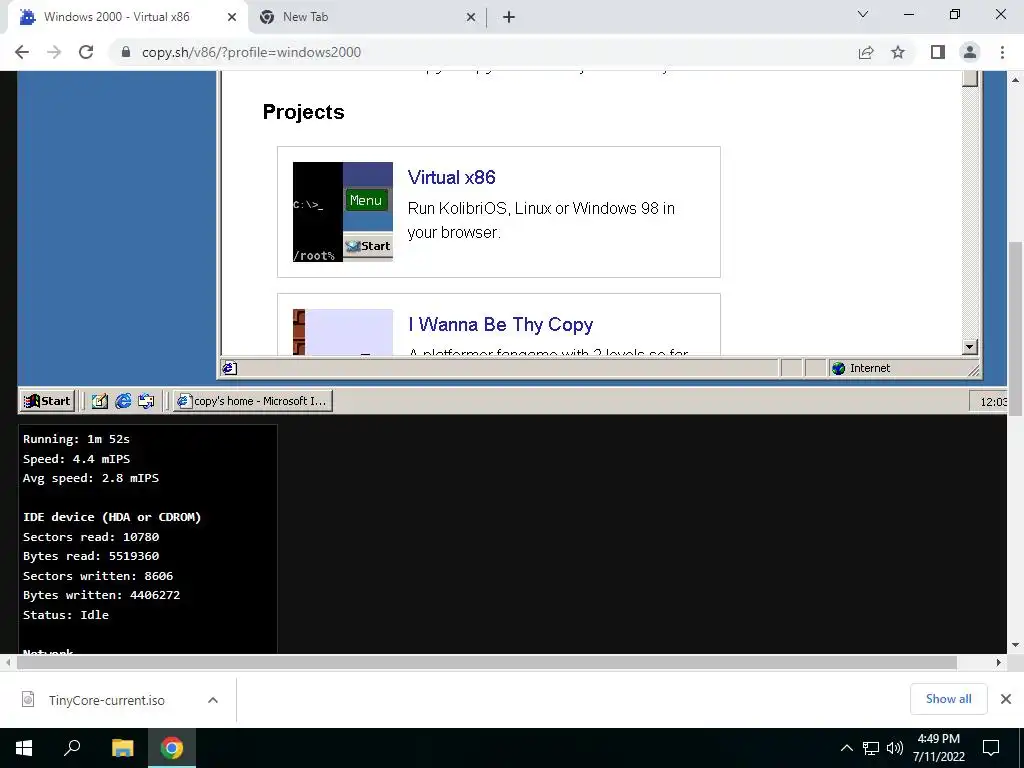
Task: Open Windows taskbar search
Action: click(x=72, y=748)
